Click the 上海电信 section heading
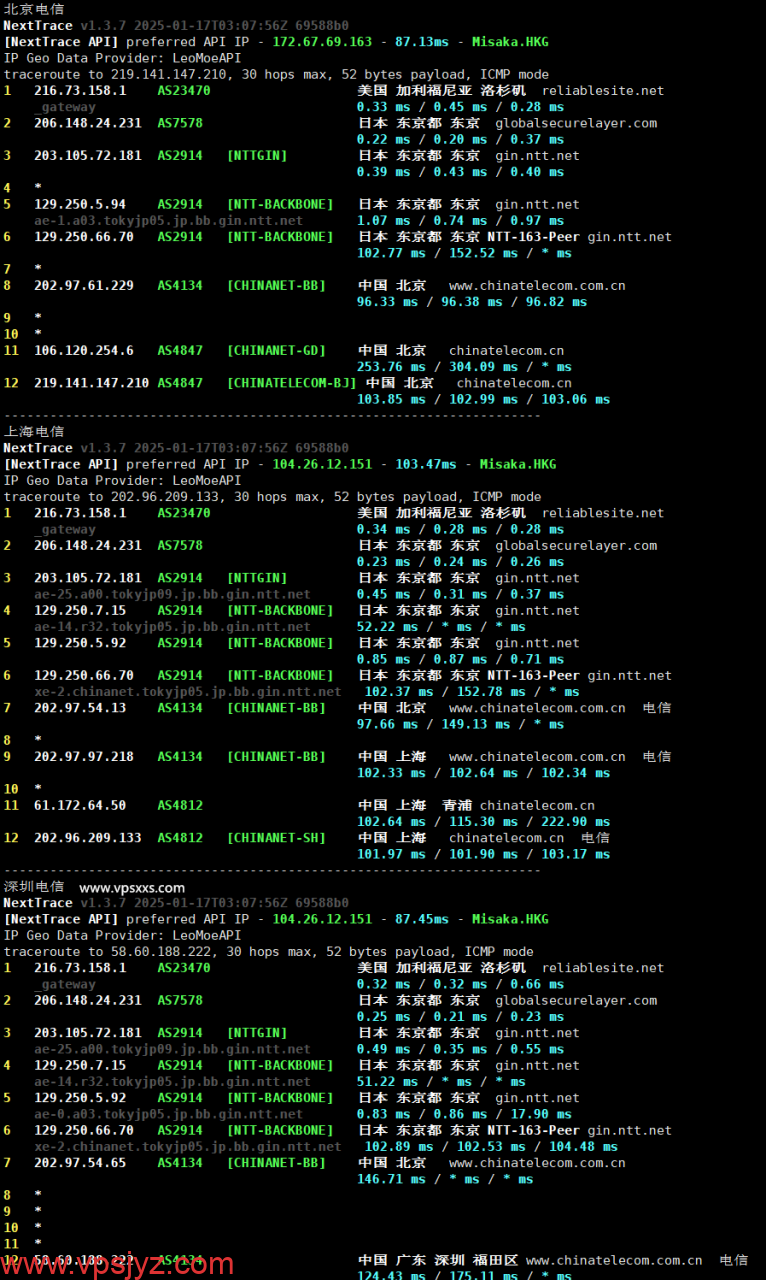 pyautogui.click(x=34, y=431)
